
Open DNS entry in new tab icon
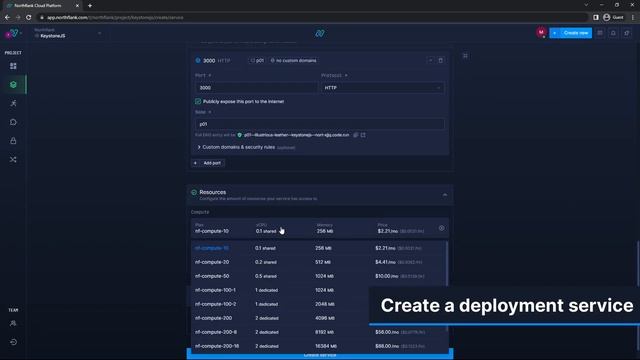pos(363,135)
